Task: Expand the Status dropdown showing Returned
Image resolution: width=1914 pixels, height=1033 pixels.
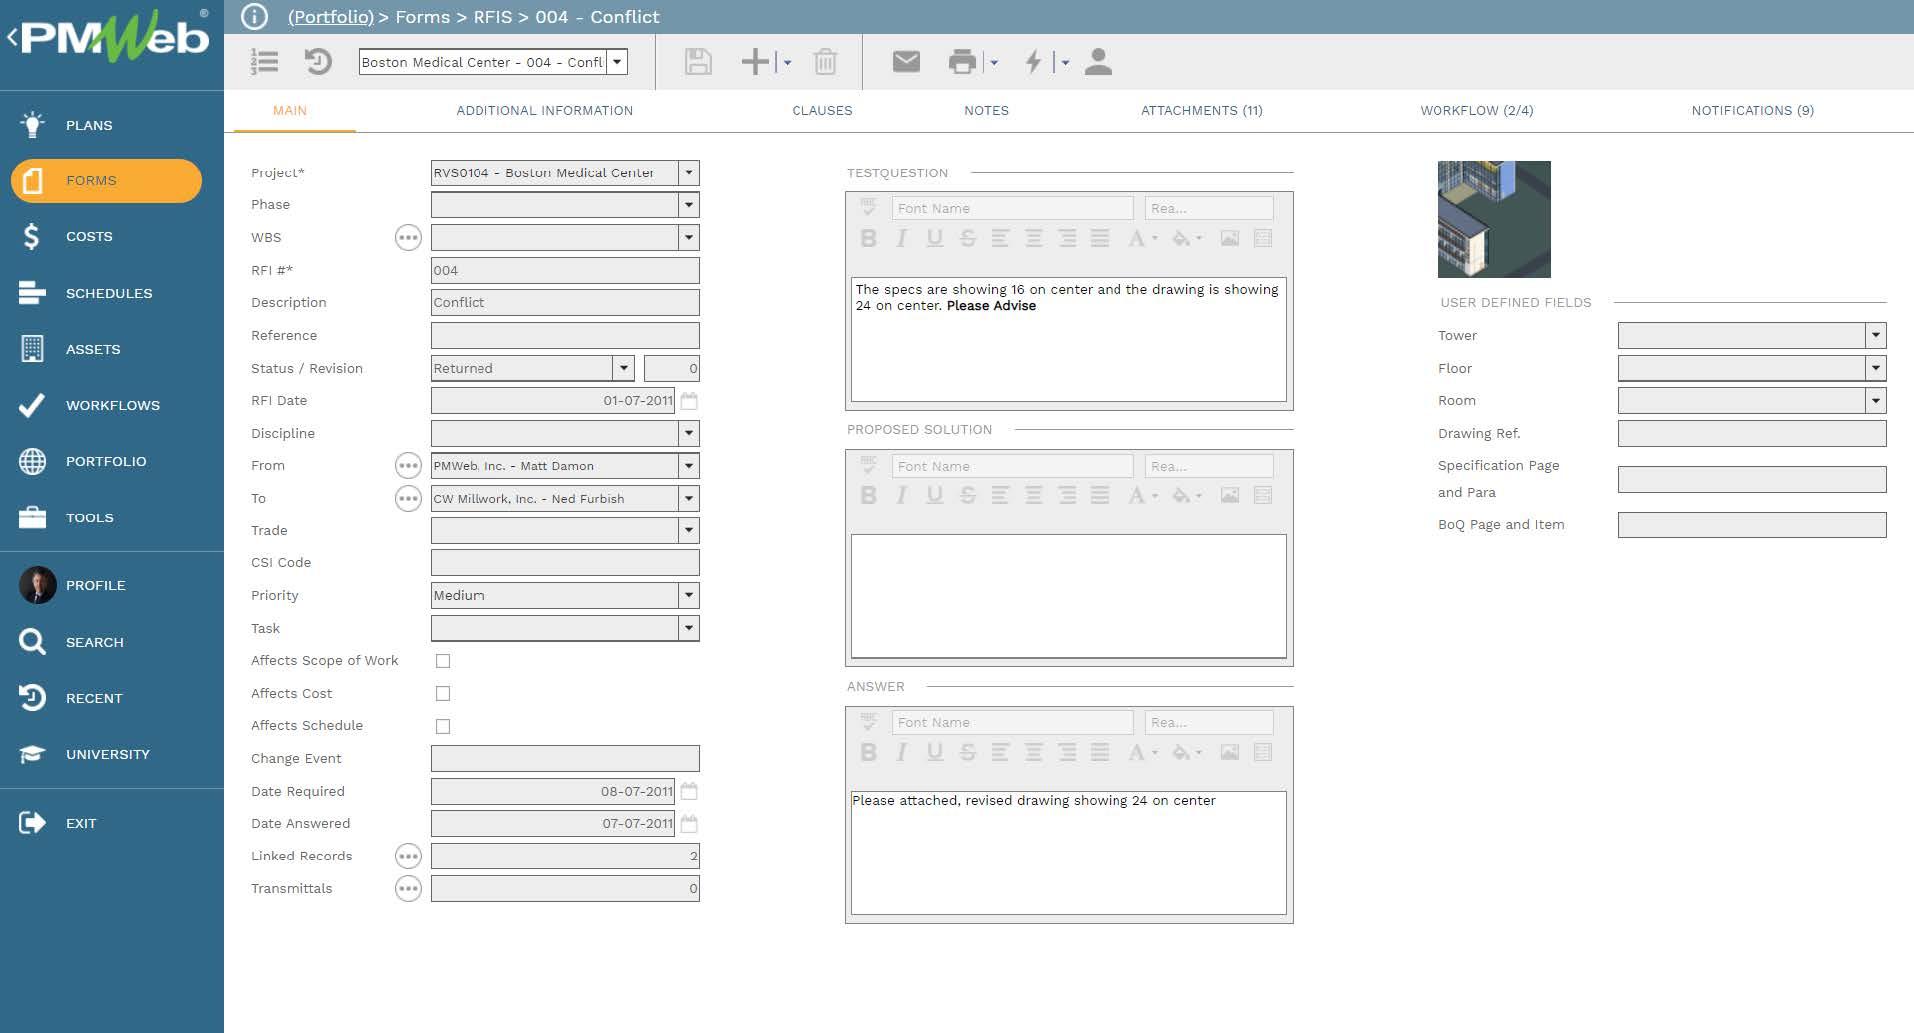Action: point(624,369)
